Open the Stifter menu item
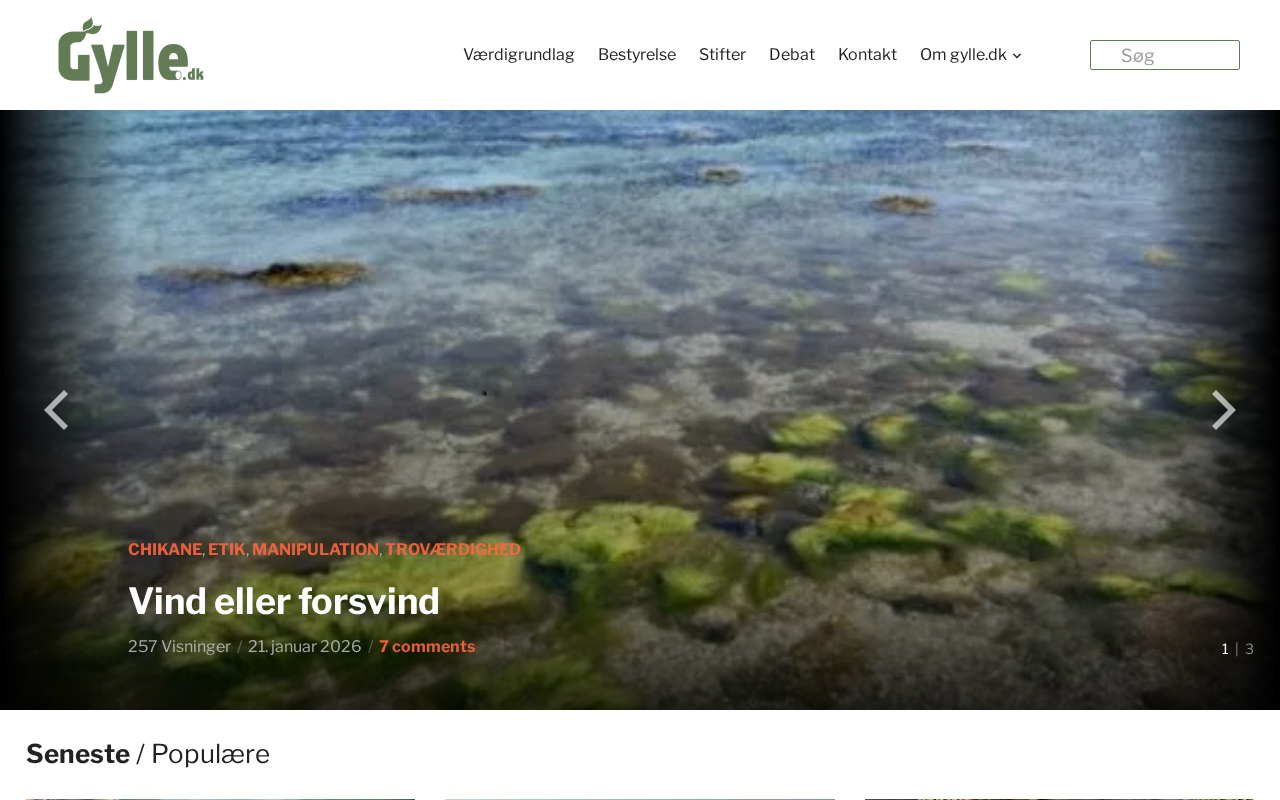This screenshot has width=1280, height=800. pos(722,55)
